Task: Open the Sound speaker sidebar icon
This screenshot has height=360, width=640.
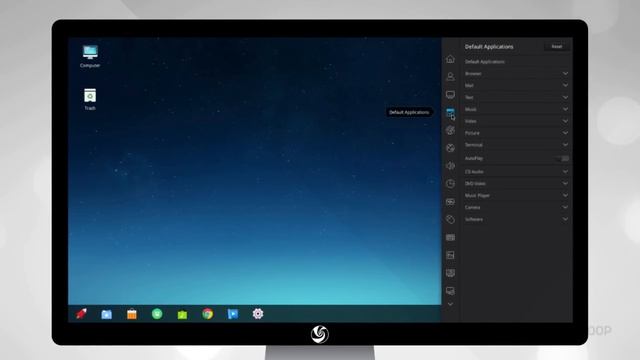Action: click(450, 166)
